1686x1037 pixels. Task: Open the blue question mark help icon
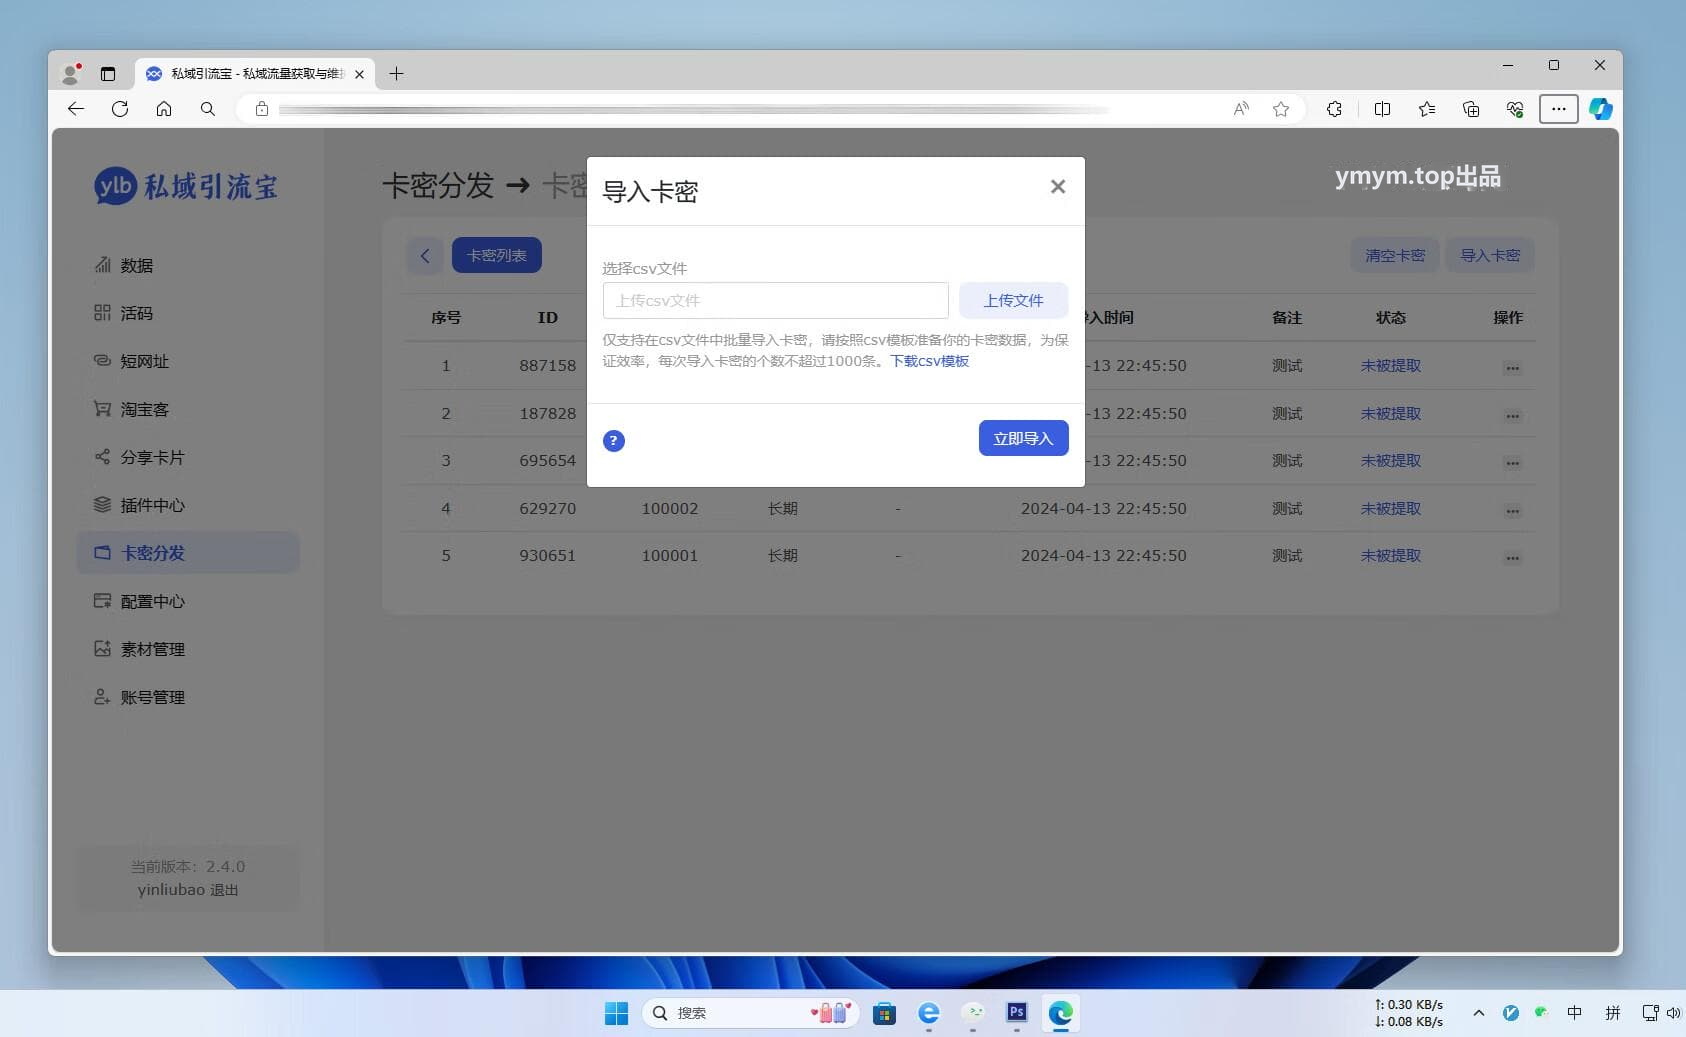[614, 441]
